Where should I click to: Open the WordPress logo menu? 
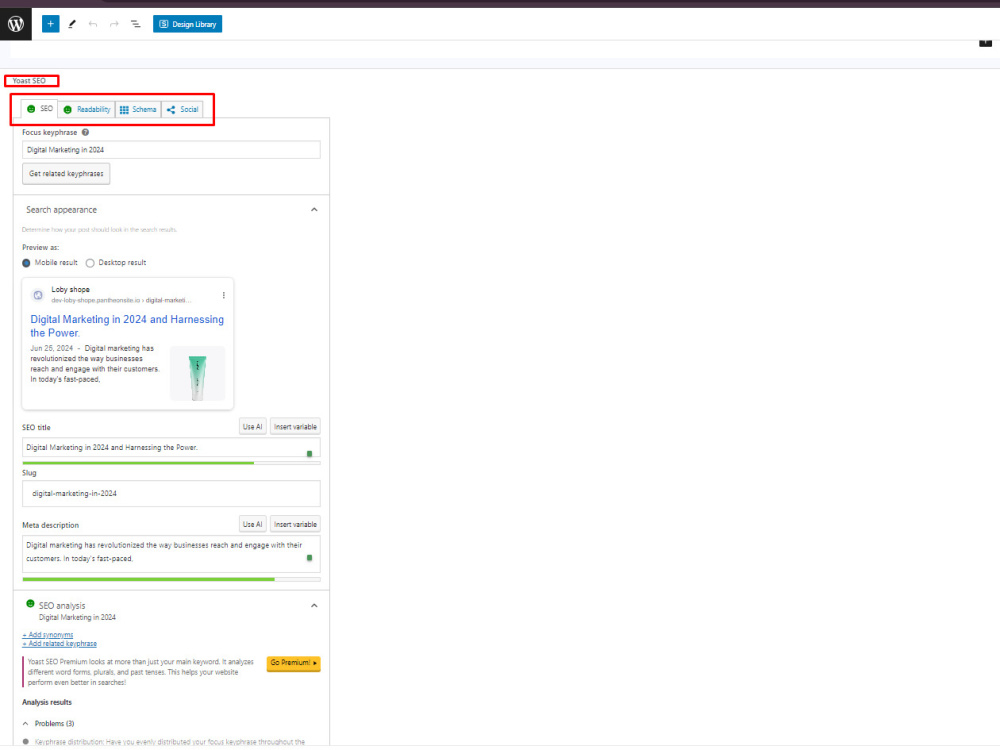coord(16,24)
